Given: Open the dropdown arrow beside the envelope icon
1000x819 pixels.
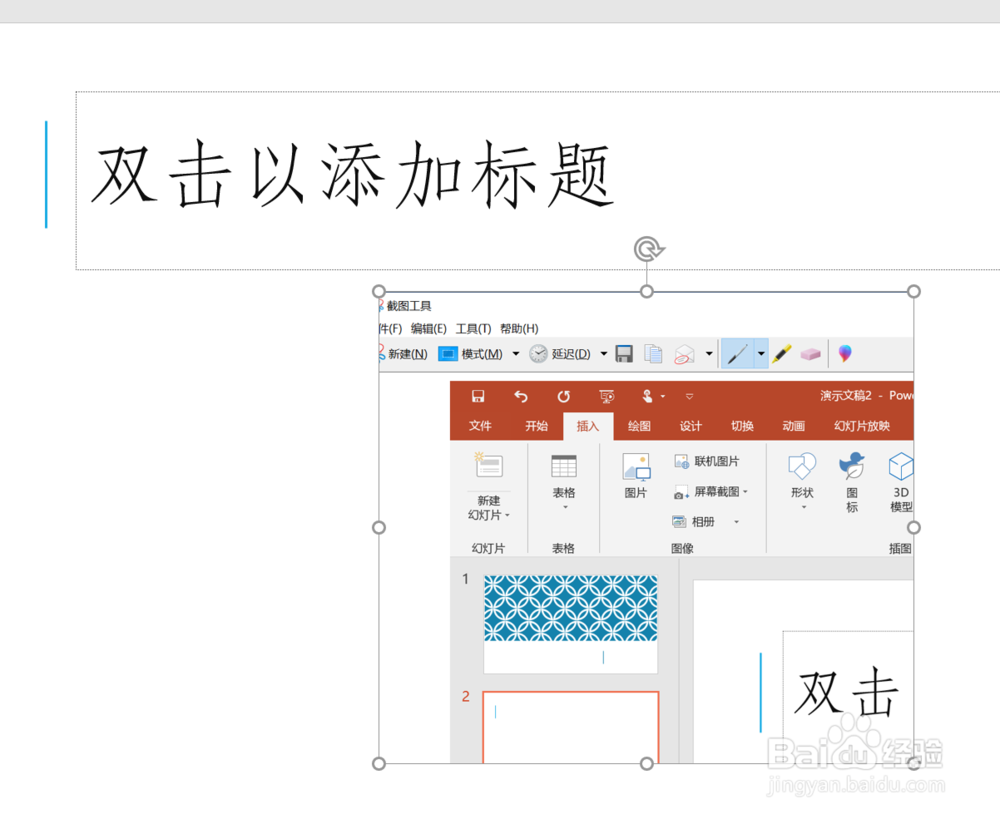Looking at the screenshot, I should coord(709,353).
